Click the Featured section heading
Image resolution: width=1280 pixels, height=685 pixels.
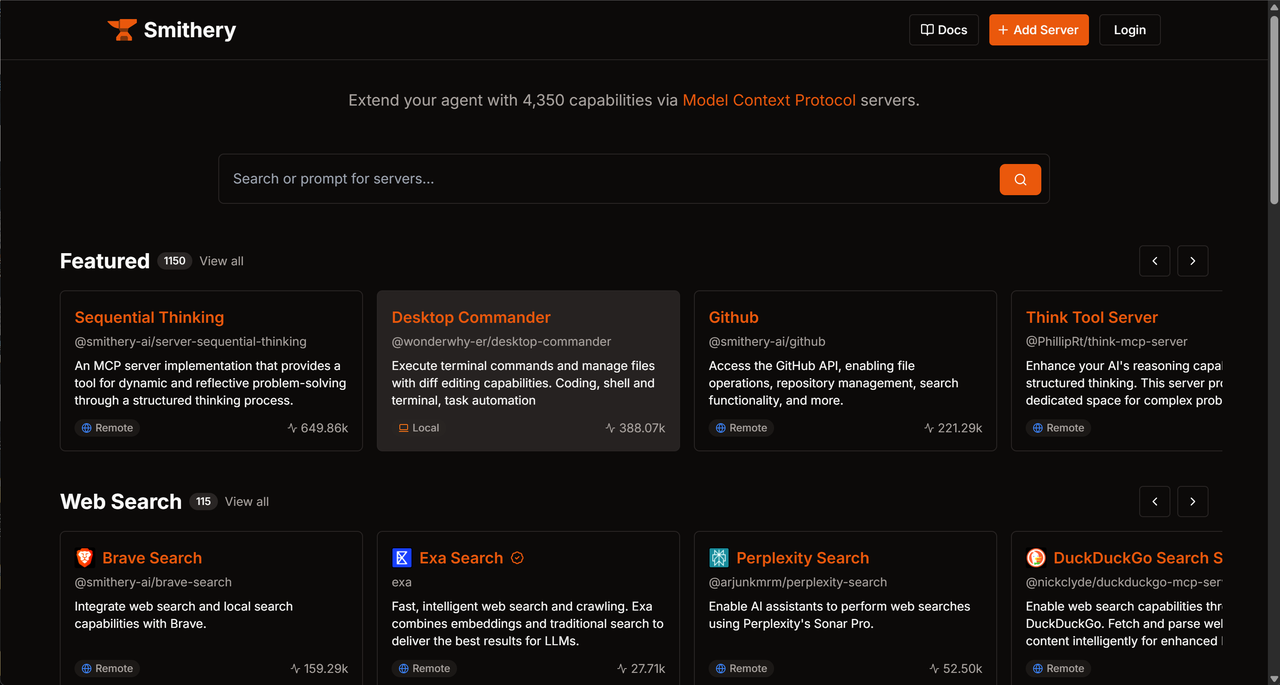105,261
